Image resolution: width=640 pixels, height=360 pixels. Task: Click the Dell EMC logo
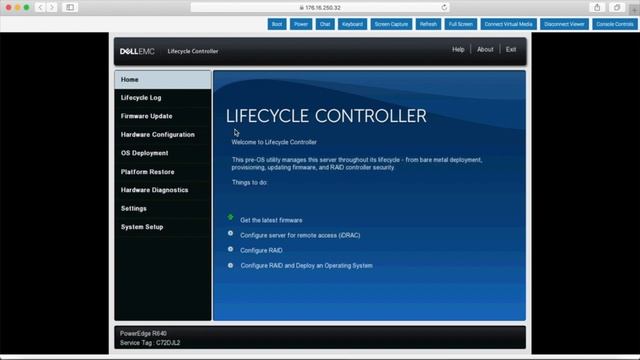(x=137, y=51)
